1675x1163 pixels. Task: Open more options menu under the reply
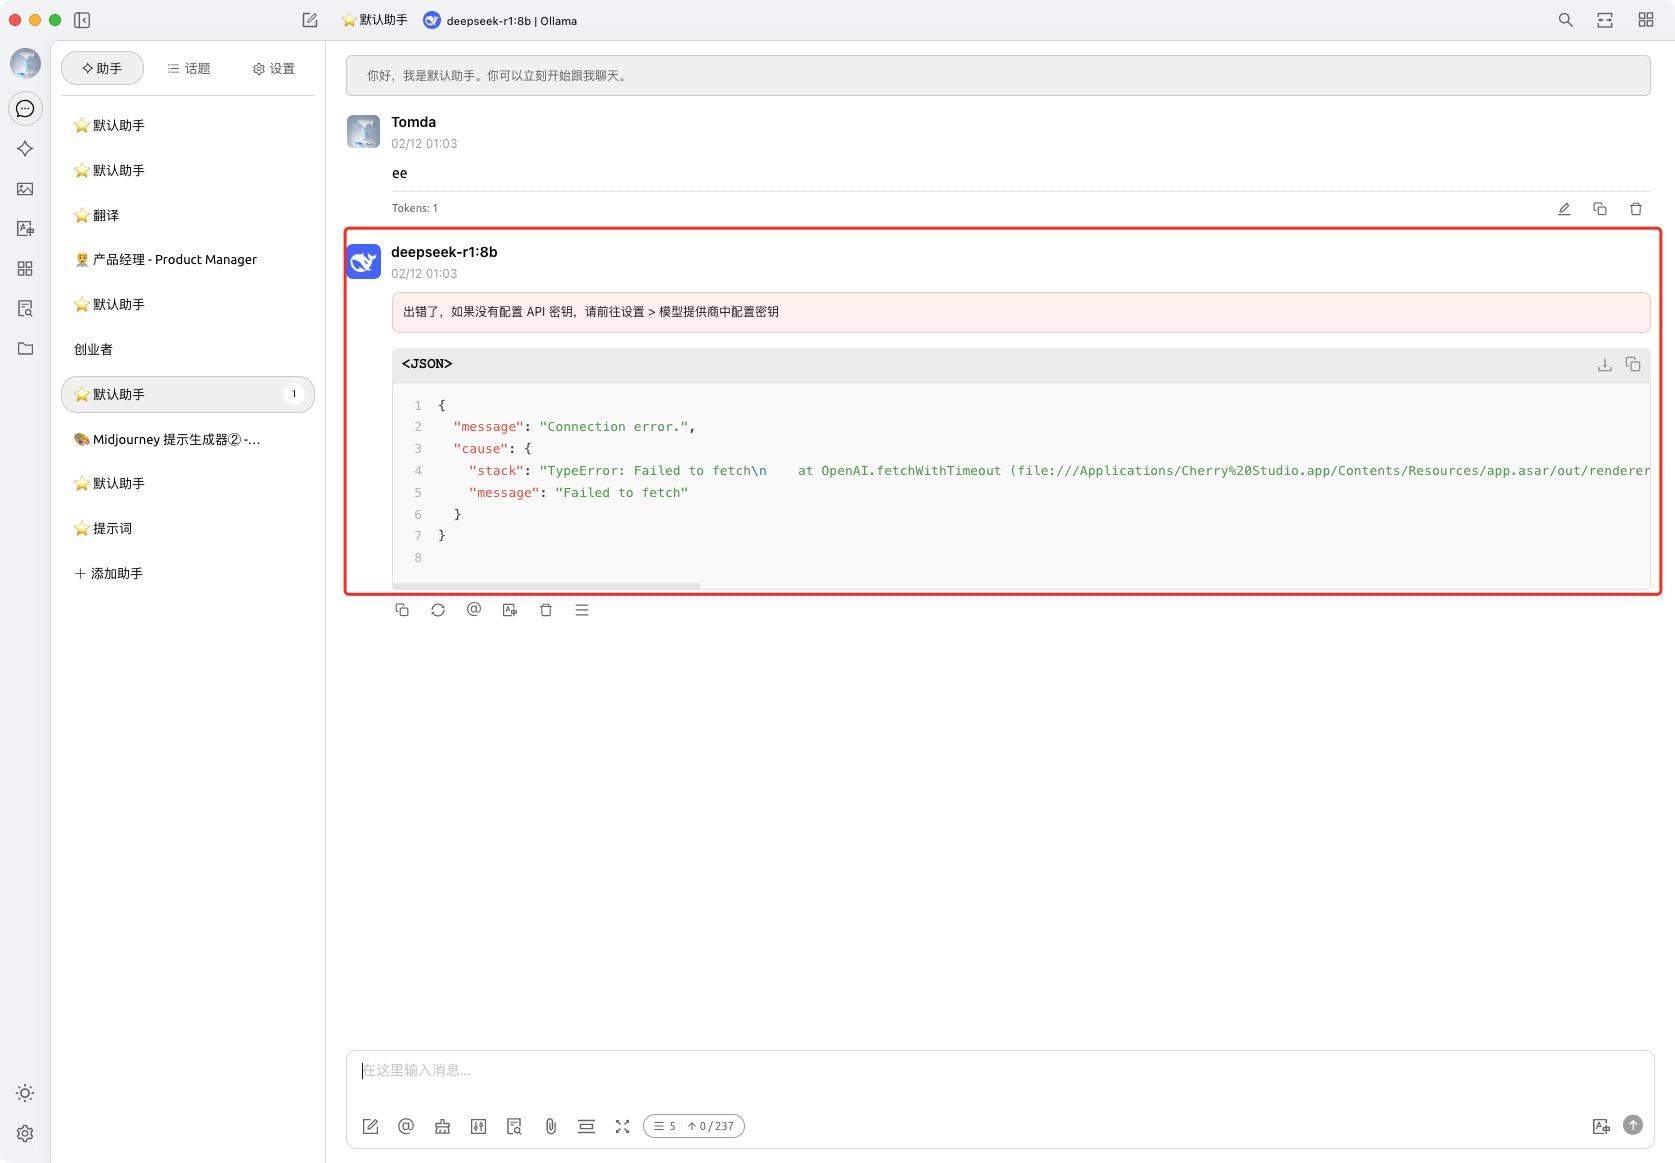pos(582,610)
